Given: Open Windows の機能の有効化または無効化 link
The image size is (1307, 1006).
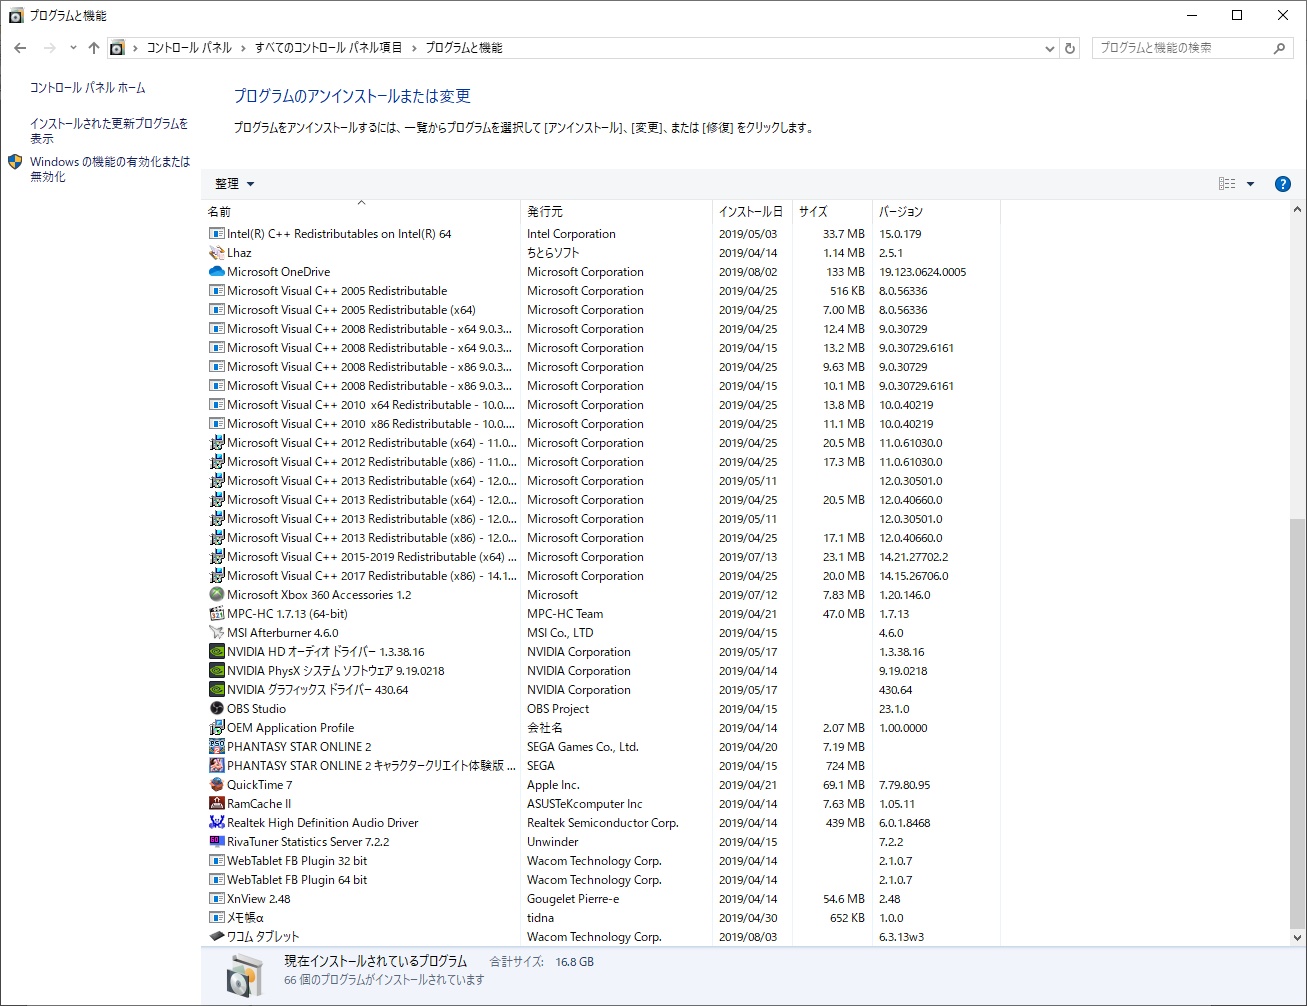Looking at the screenshot, I should 110,169.
